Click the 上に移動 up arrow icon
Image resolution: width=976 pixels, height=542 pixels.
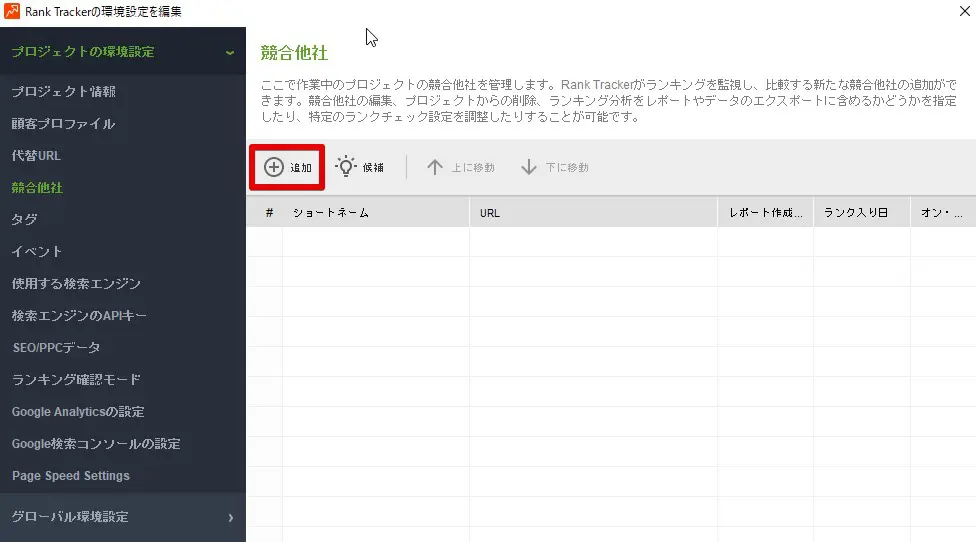point(434,167)
